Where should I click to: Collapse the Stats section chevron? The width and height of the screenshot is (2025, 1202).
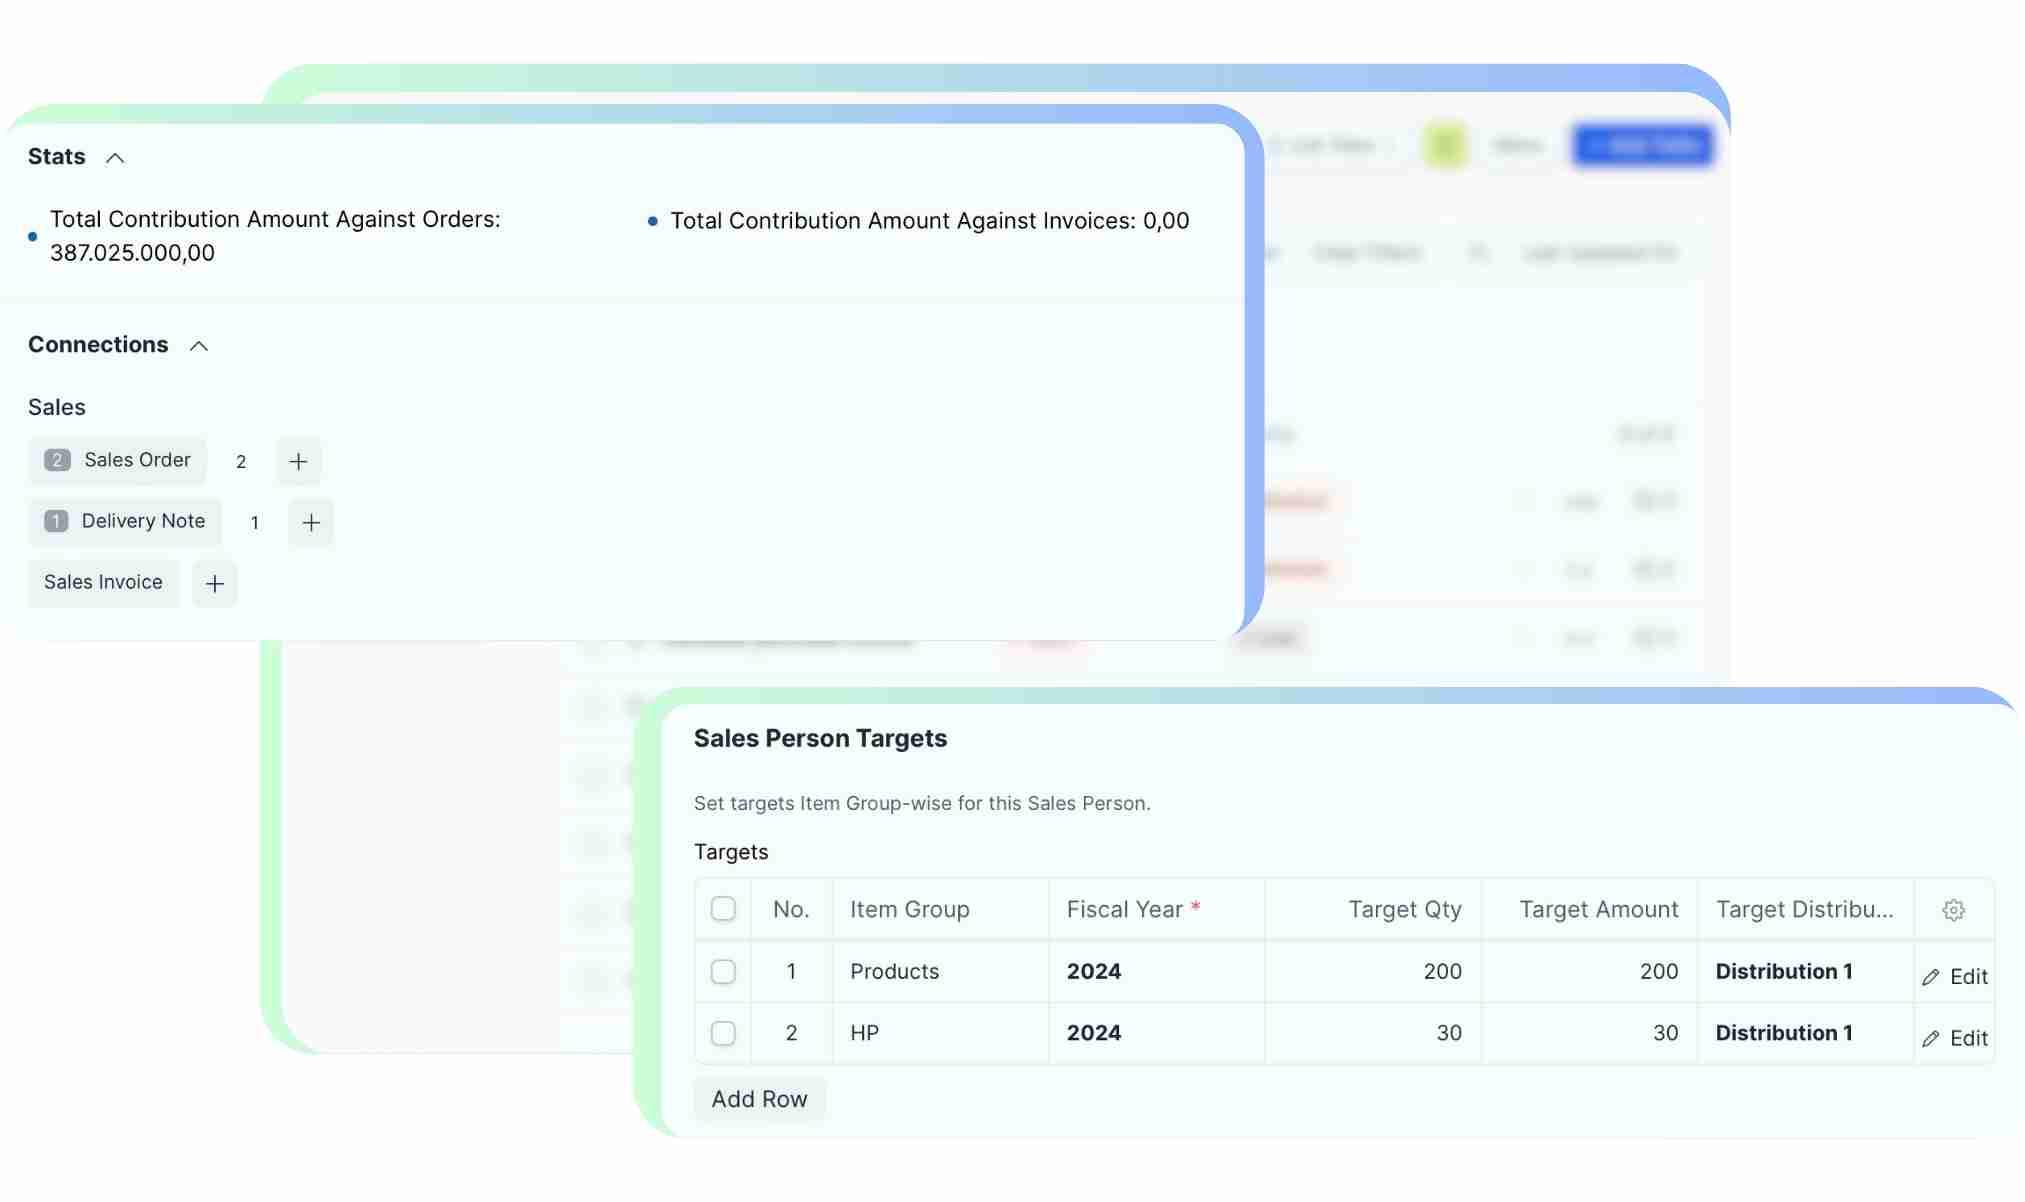[115, 158]
